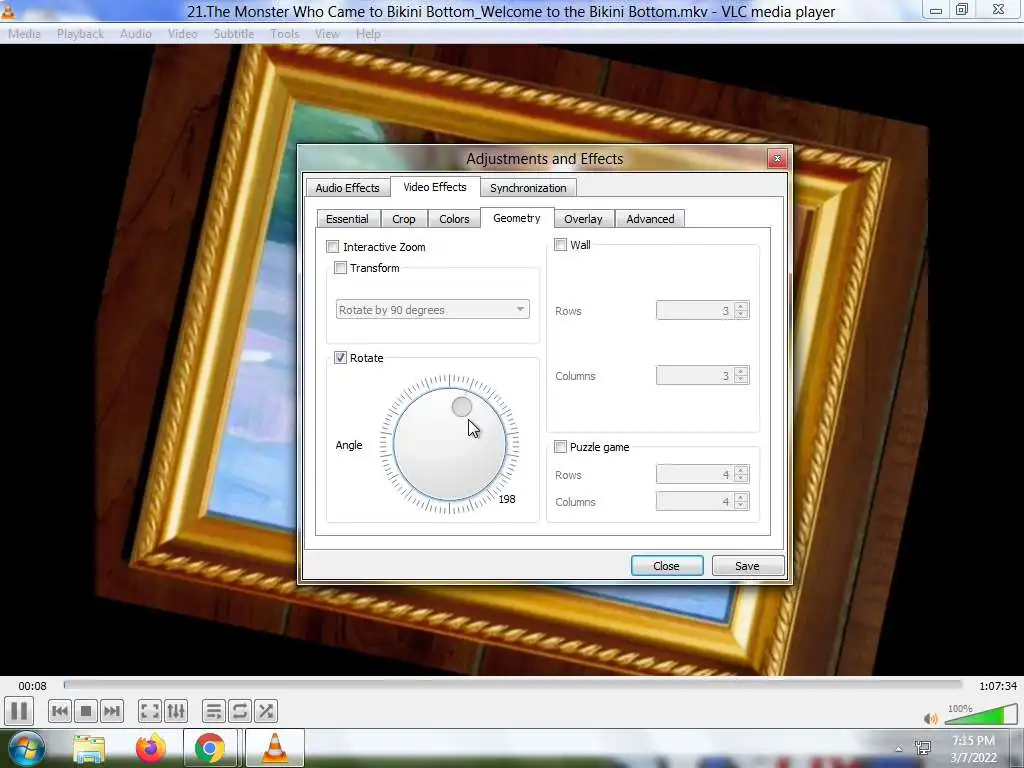Decrease Wall Columns stepper down arrow
The image size is (1024, 768).
(741, 380)
